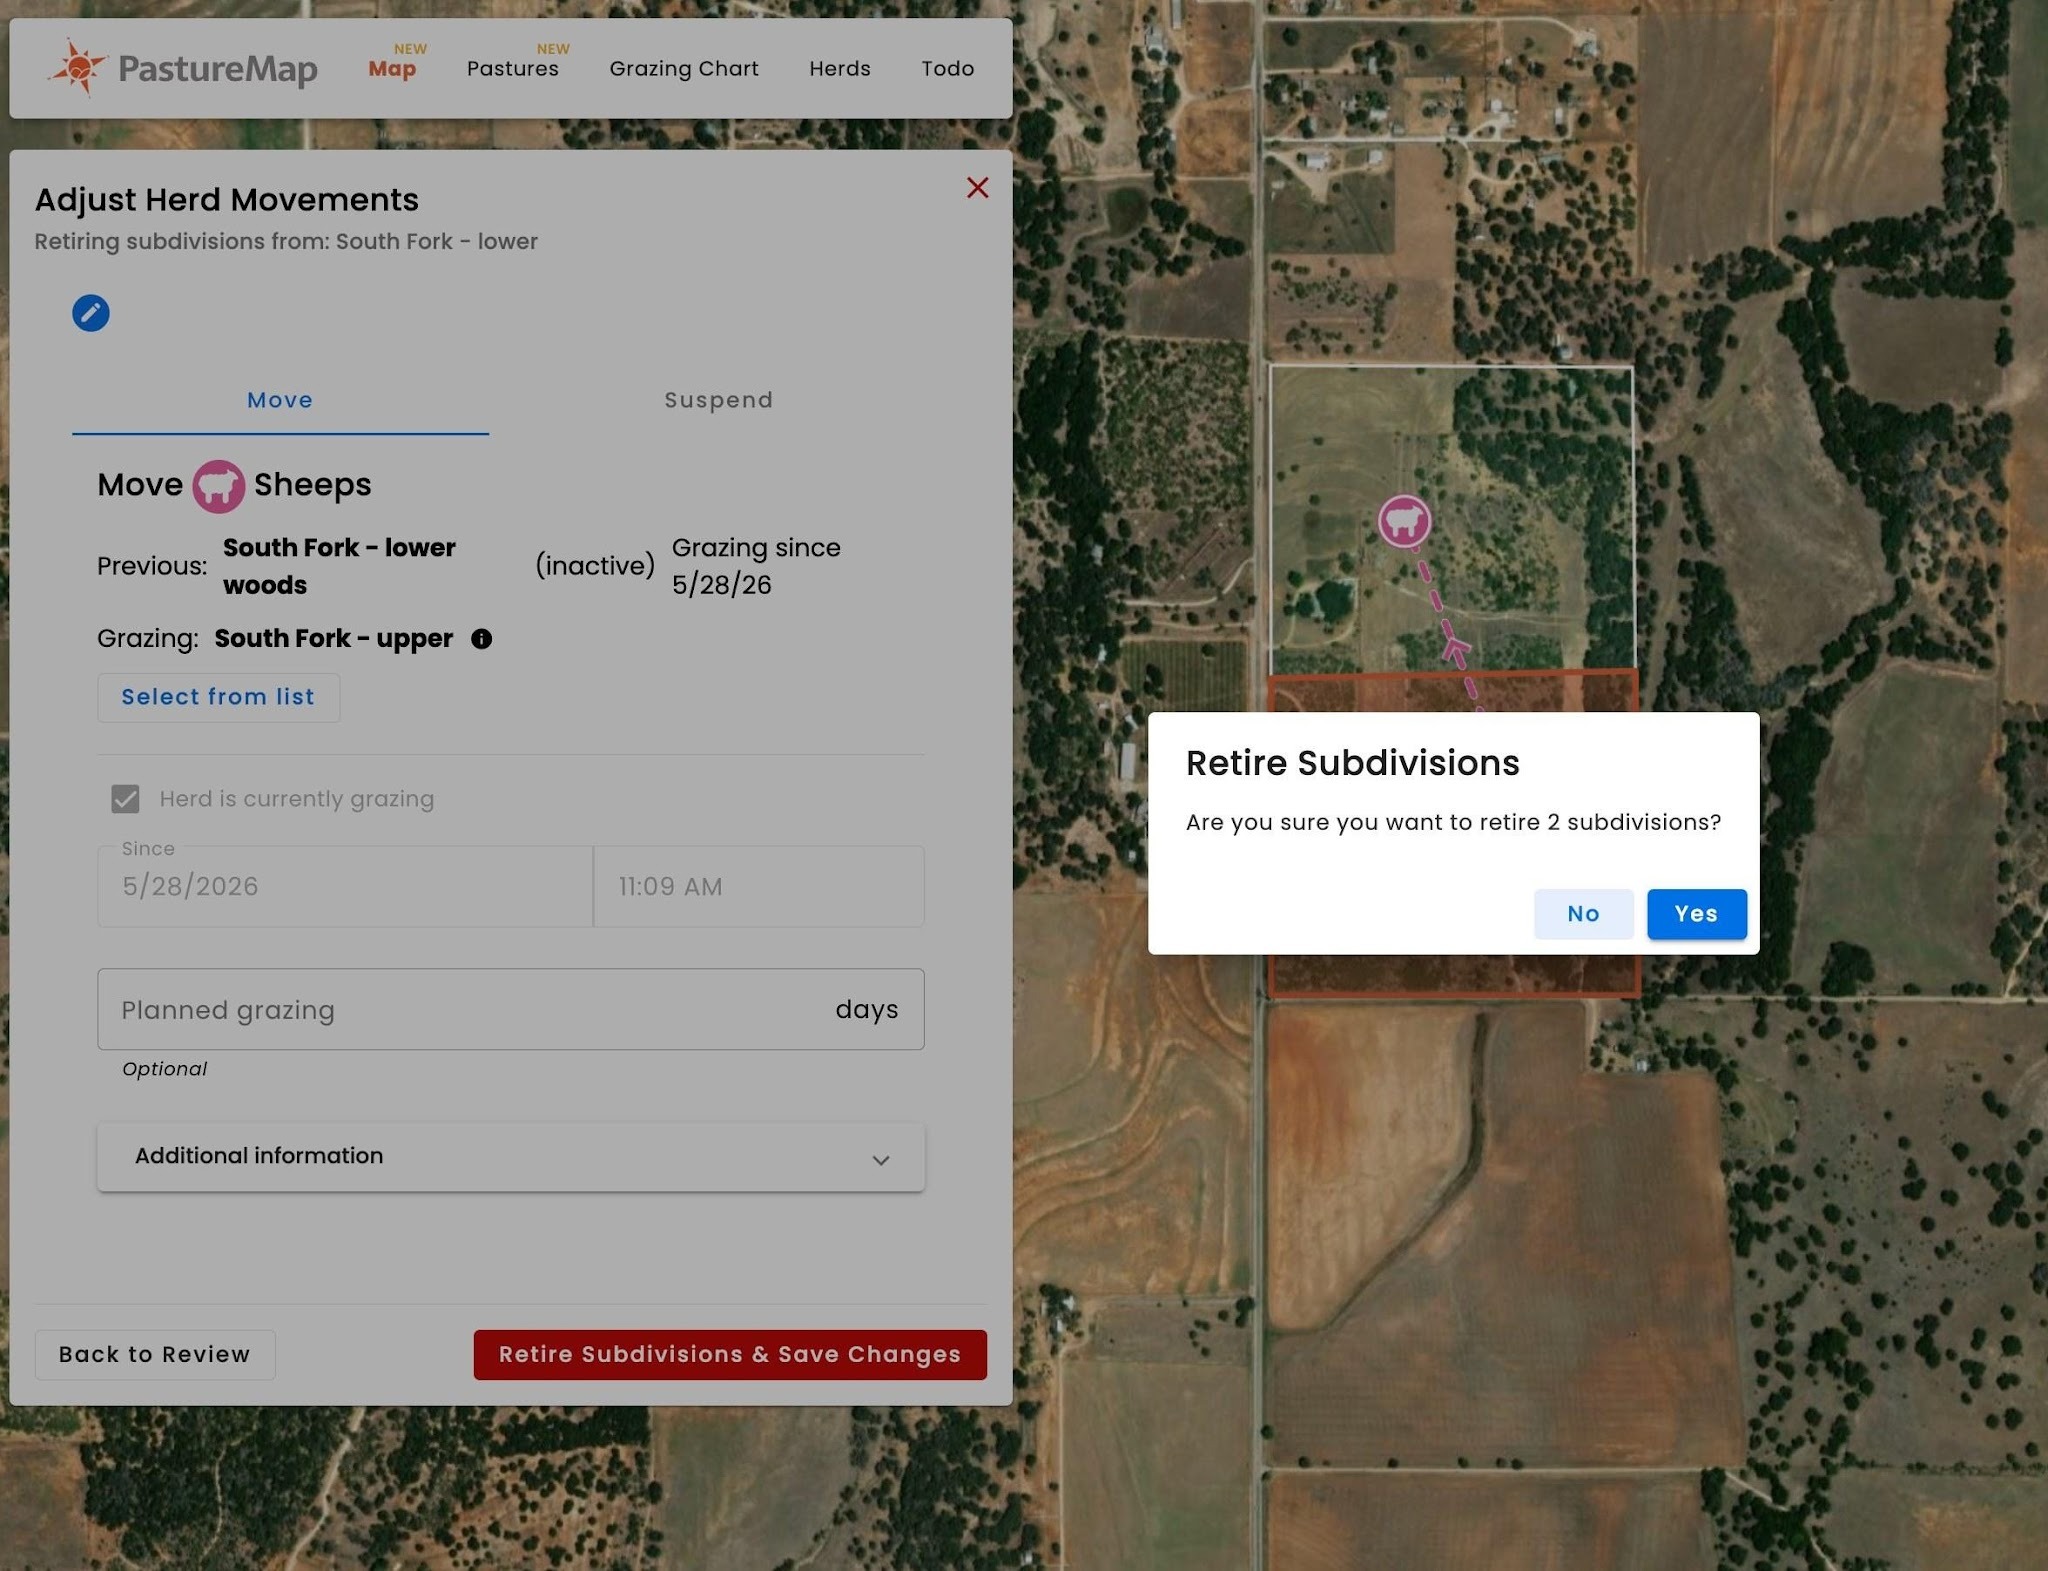Viewport: 2048px width, 1571px height.
Task: Expand the Additional information section
Action: [511, 1156]
